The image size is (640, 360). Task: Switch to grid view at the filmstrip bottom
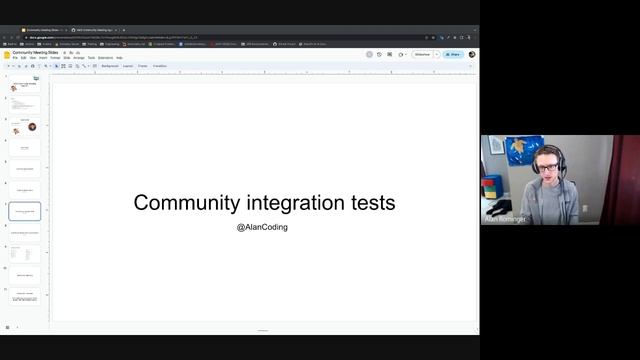coord(7,327)
